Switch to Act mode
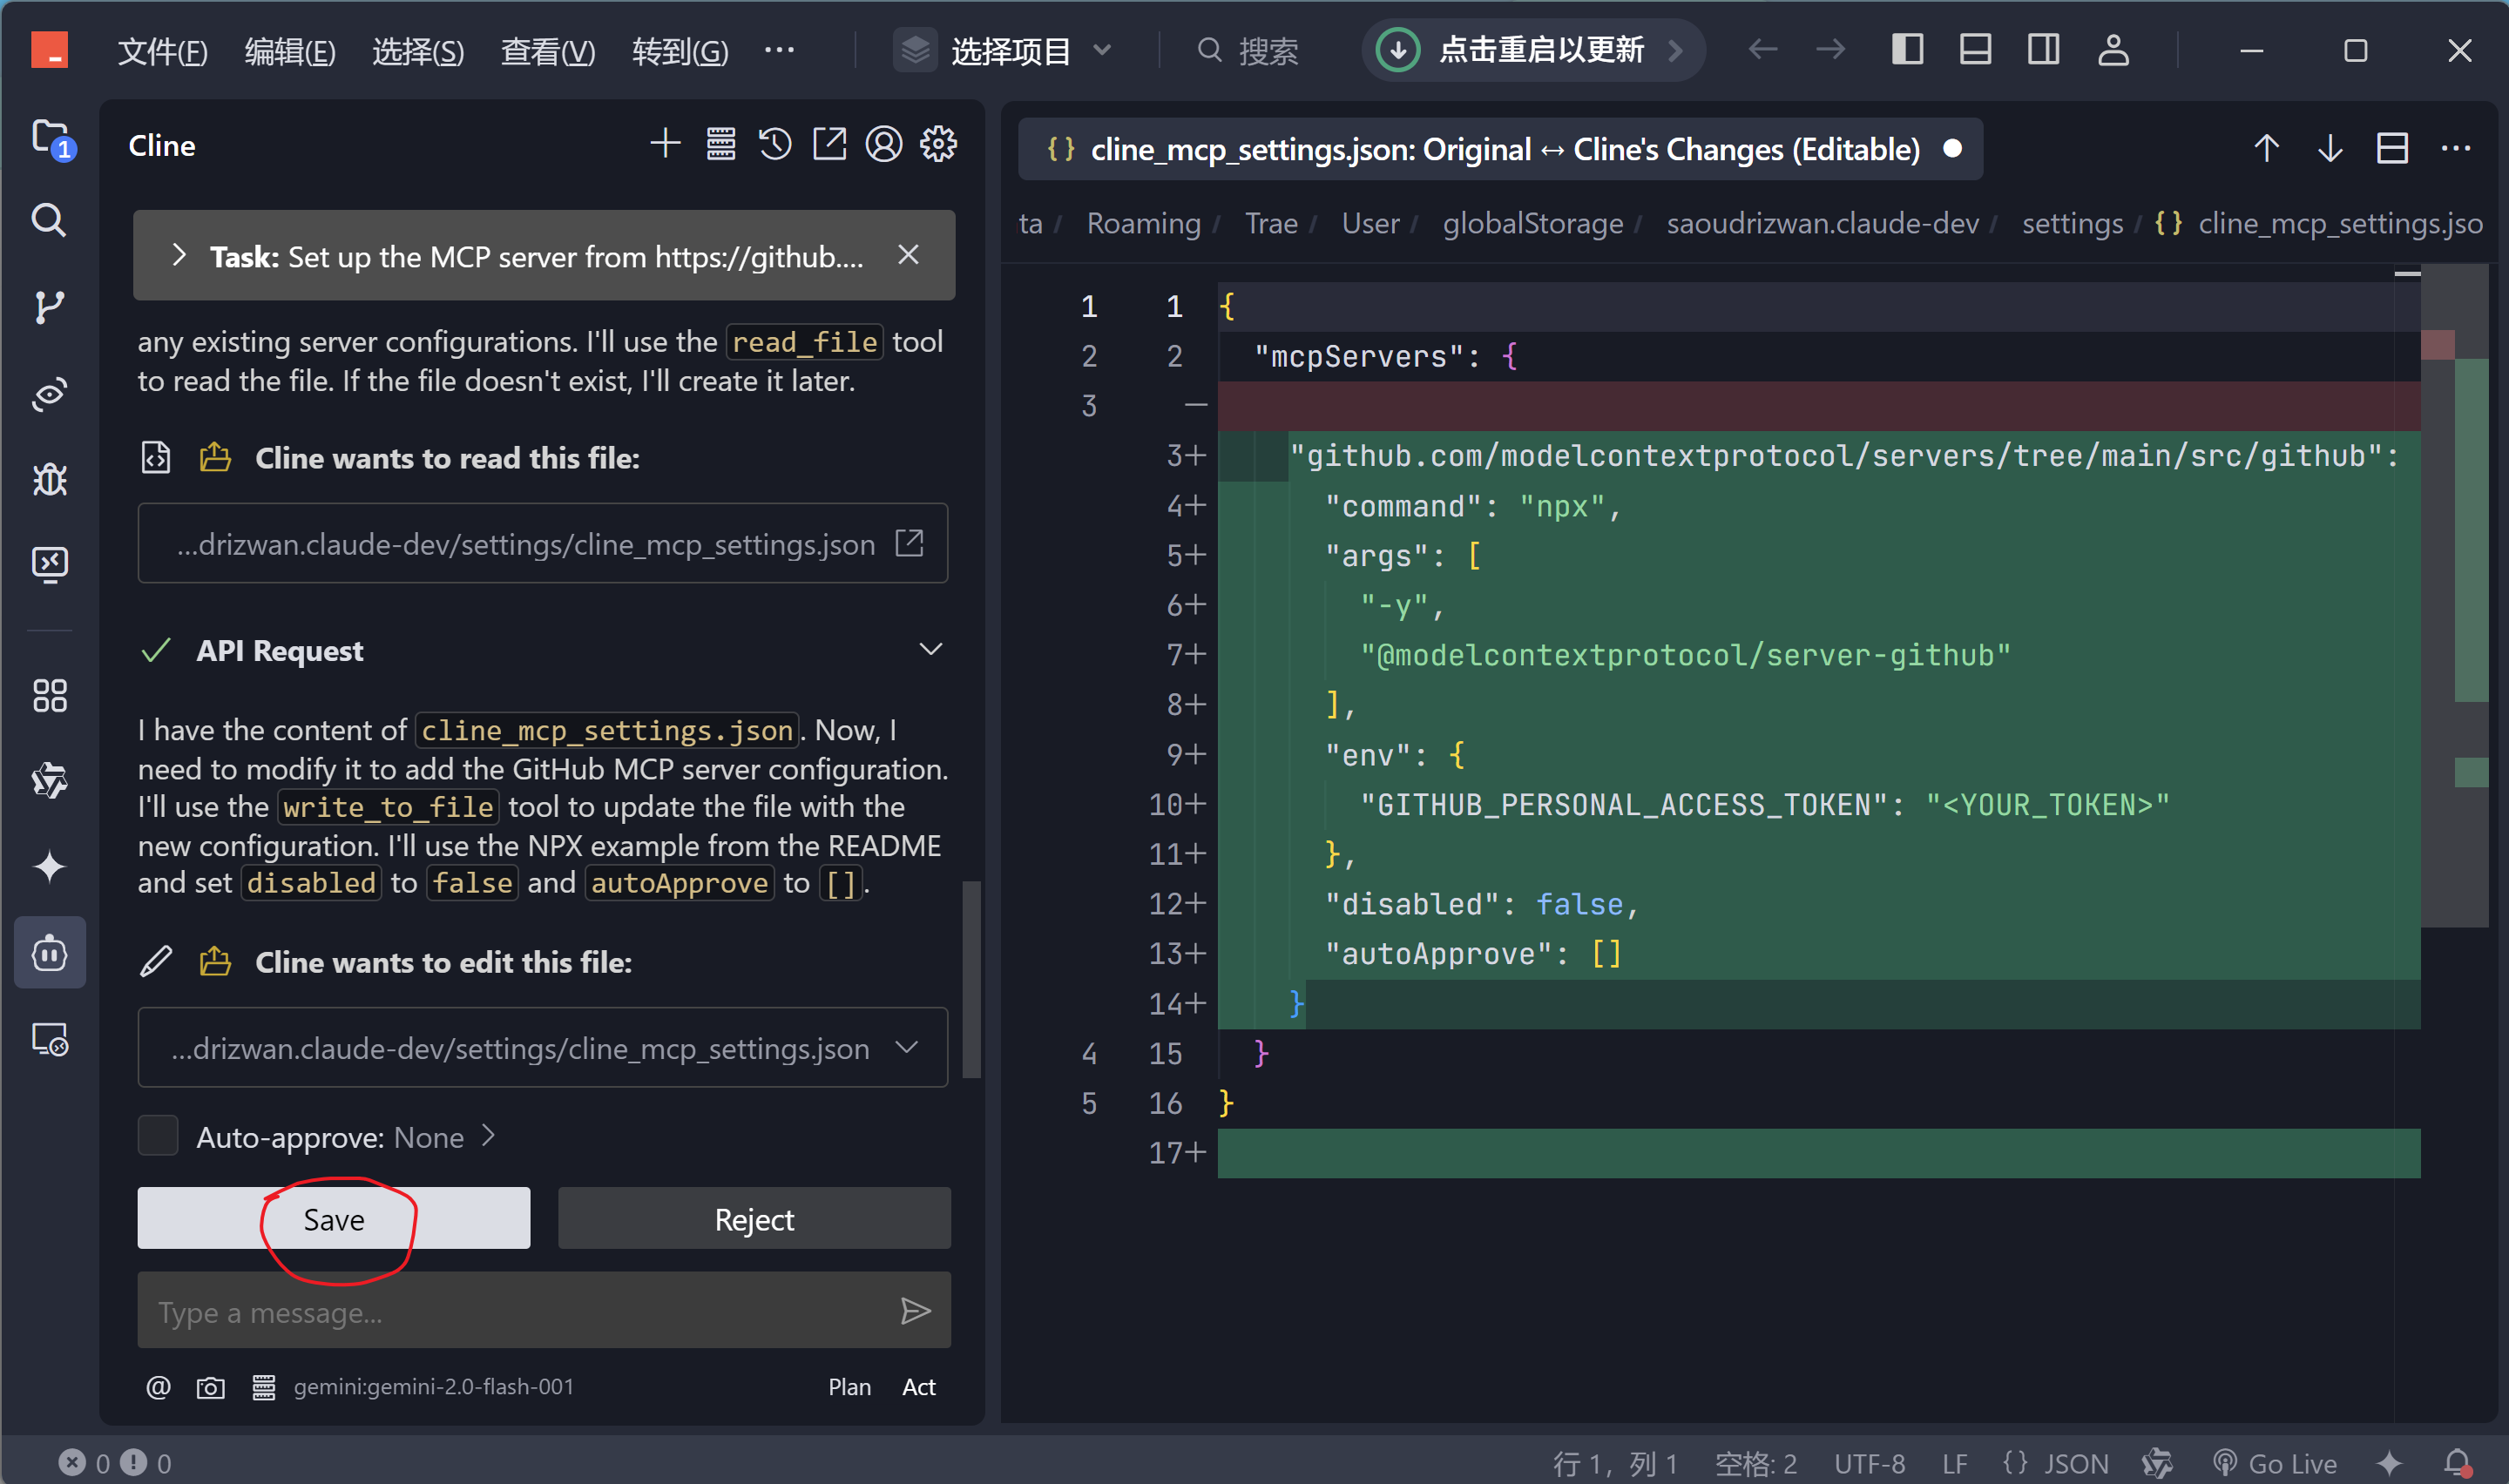The height and width of the screenshot is (1484, 2509). point(918,1387)
